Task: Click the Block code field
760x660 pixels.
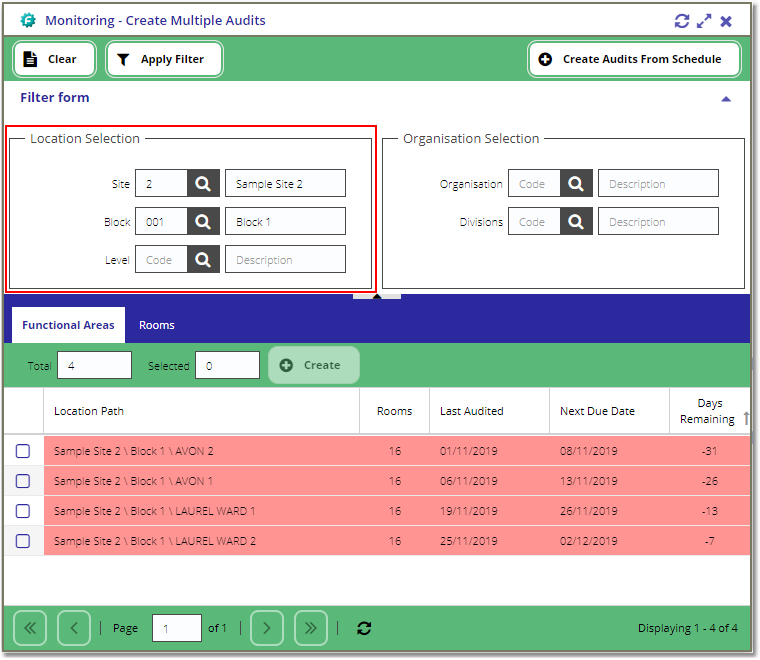Action: tap(161, 221)
